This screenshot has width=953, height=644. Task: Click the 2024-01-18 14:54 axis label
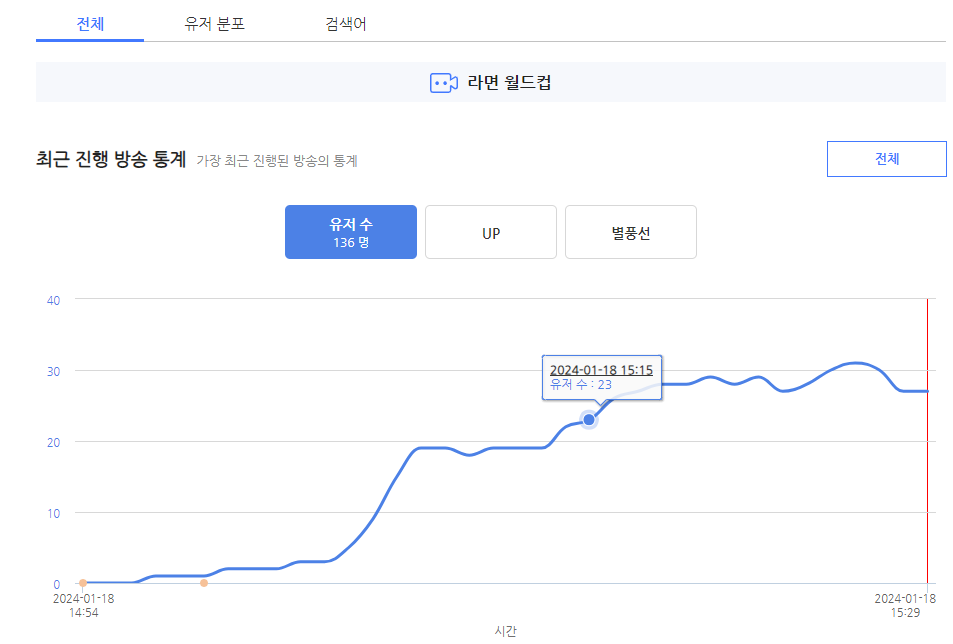tap(83, 605)
